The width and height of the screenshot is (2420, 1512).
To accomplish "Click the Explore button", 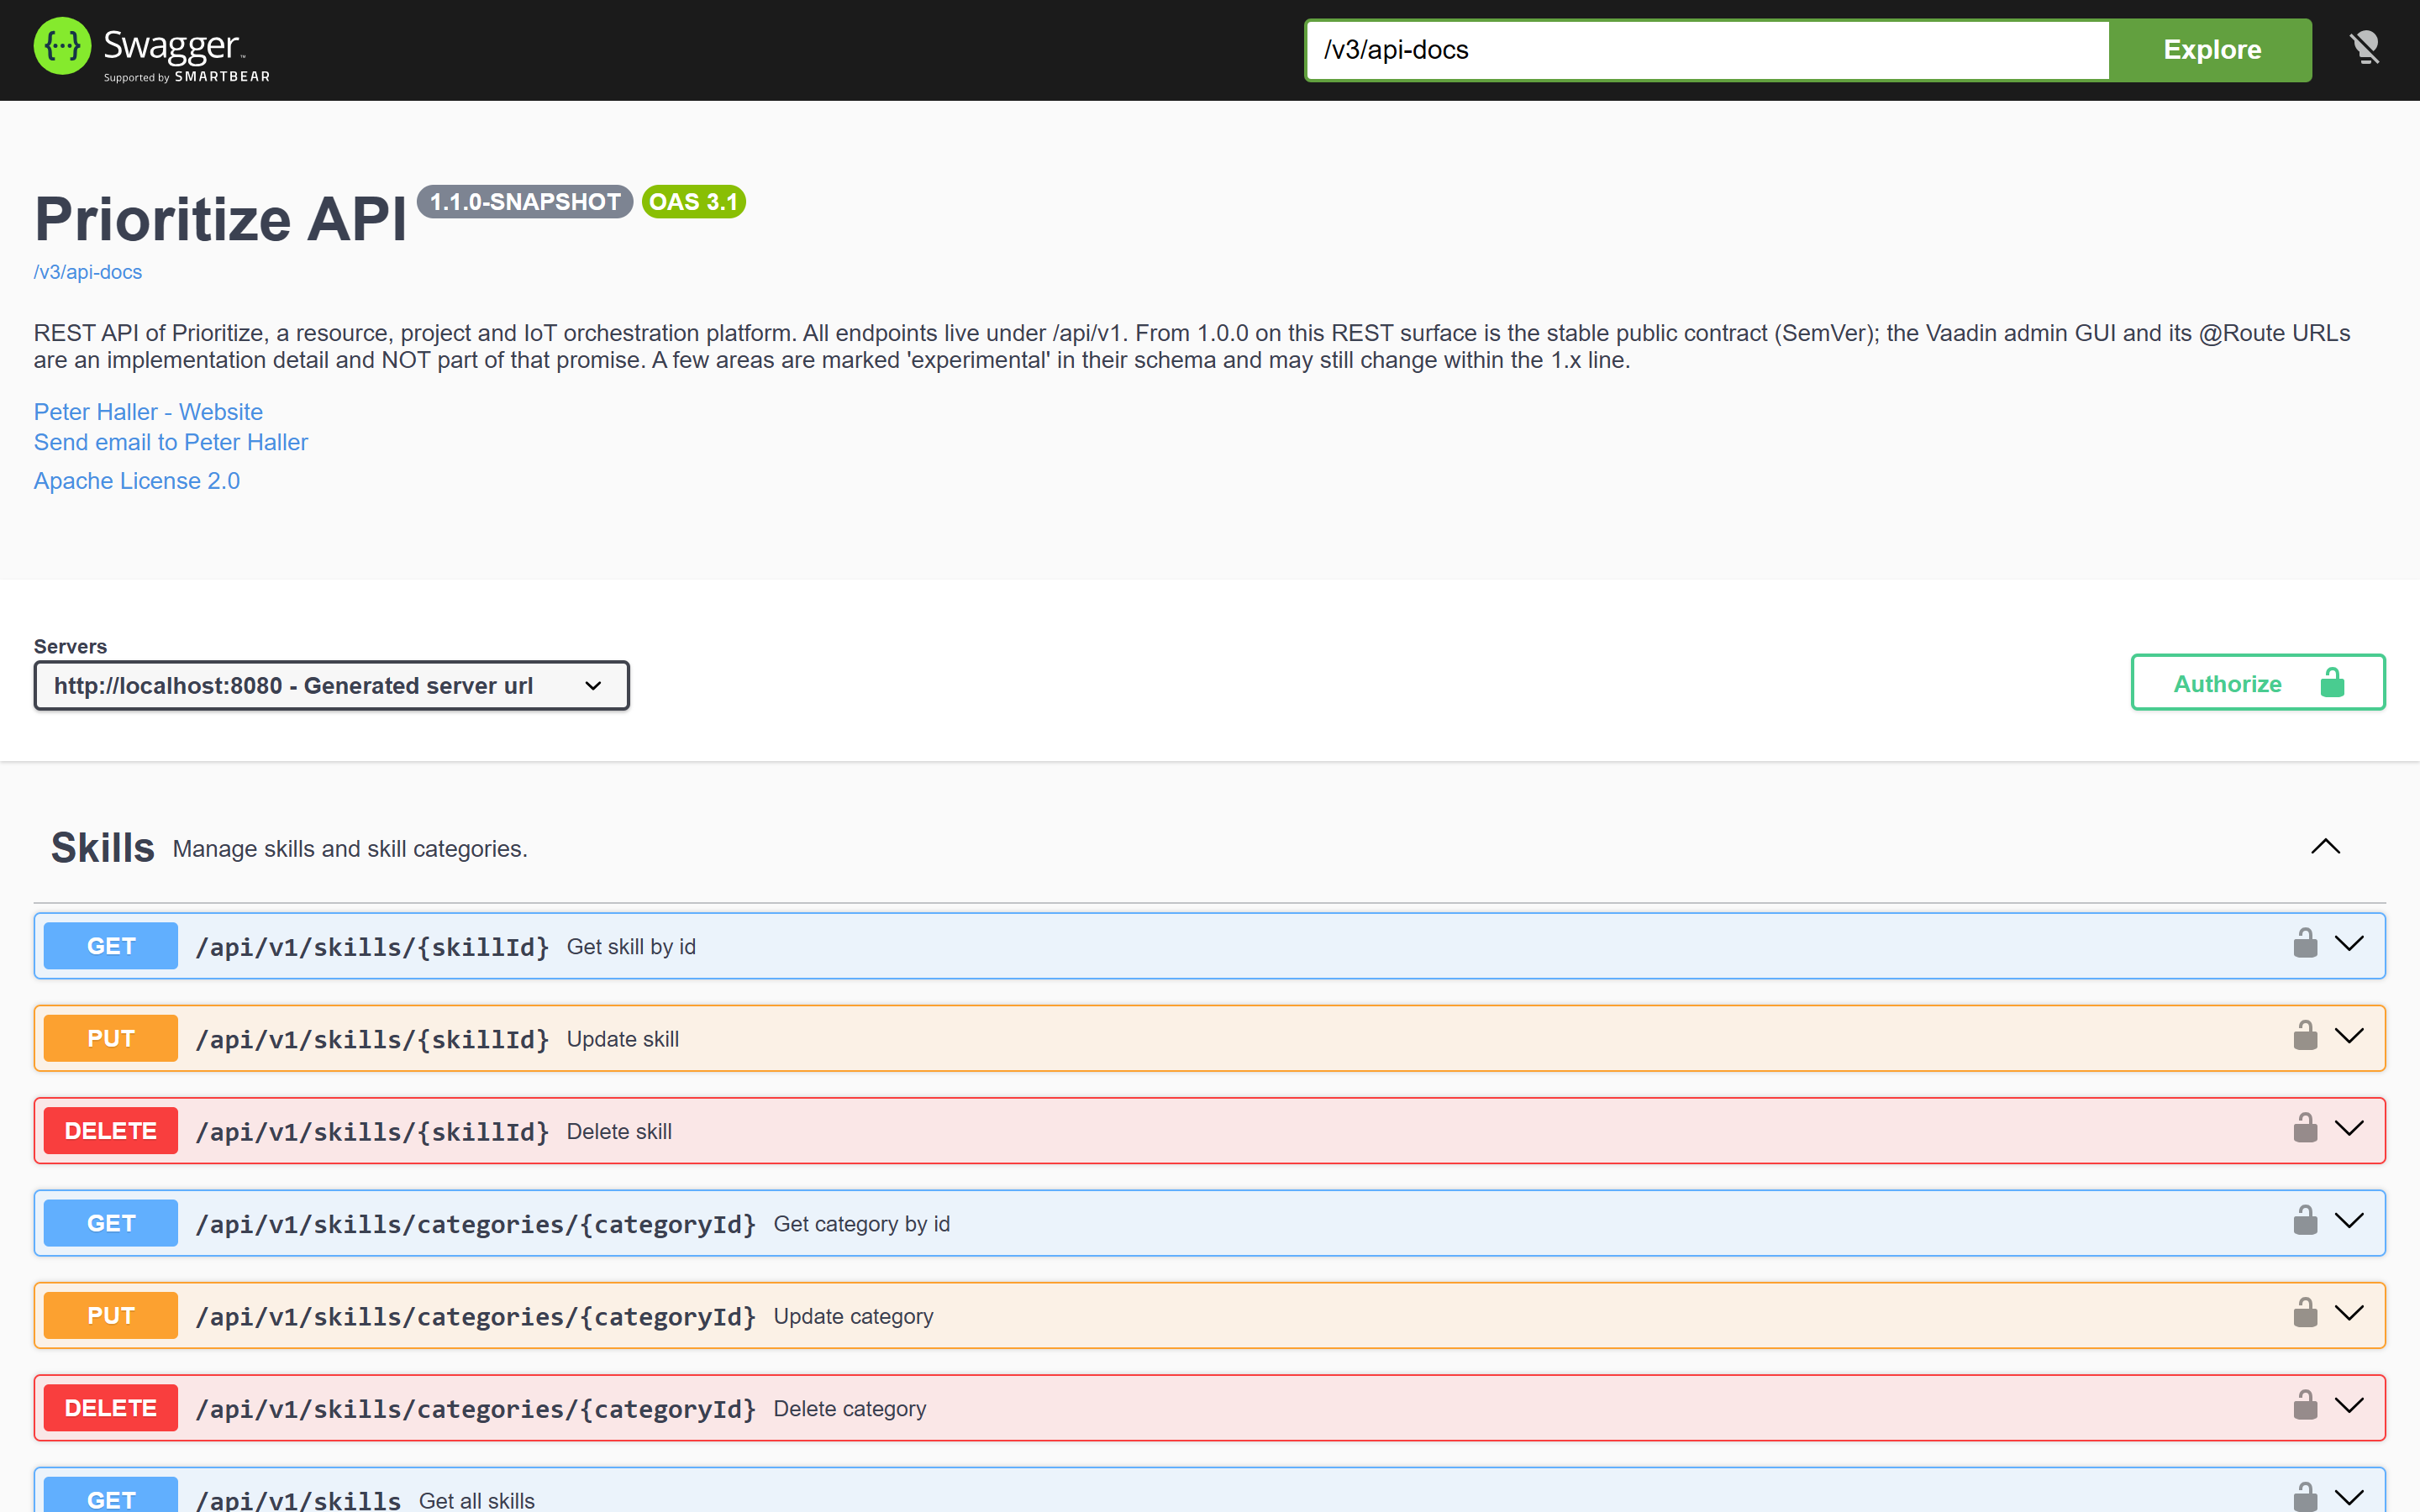I will coord(2211,50).
